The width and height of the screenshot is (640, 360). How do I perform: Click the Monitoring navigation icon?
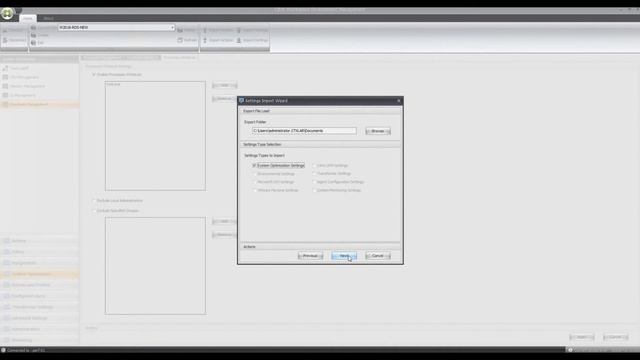[x=7, y=340]
